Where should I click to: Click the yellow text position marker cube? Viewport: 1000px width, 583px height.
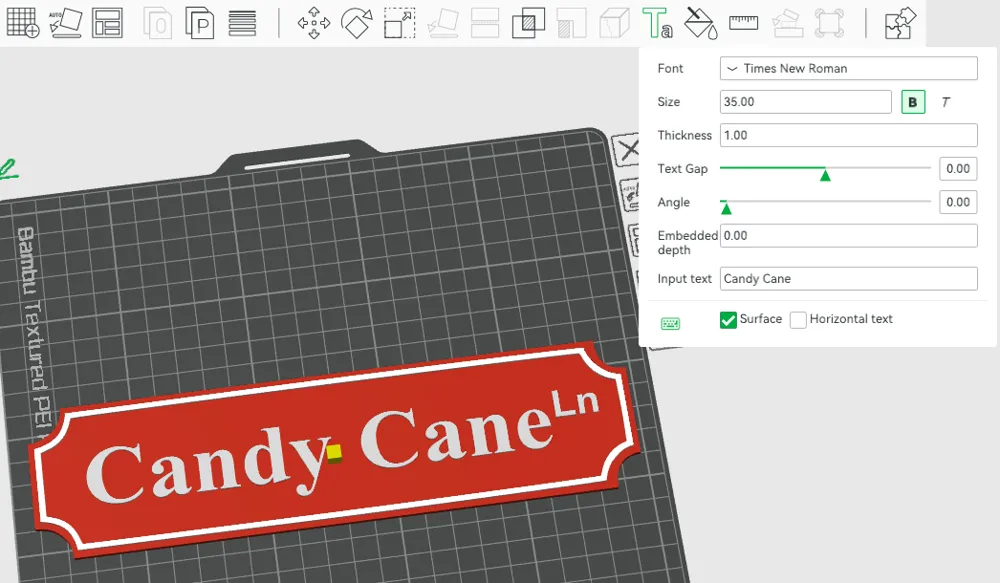tap(334, 452)
